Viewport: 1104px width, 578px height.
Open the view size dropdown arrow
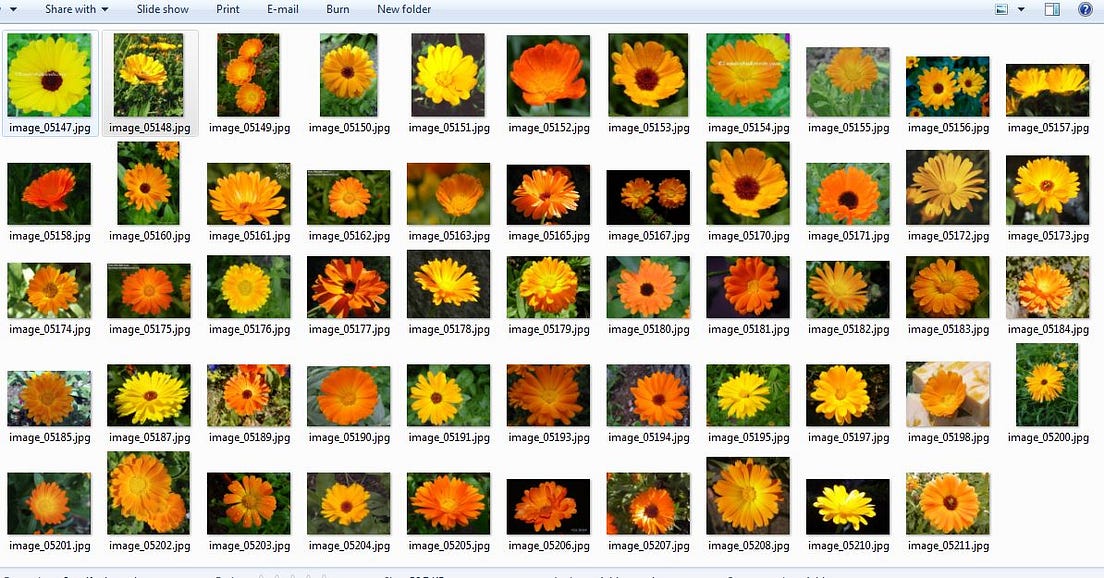coord(1021,9)
